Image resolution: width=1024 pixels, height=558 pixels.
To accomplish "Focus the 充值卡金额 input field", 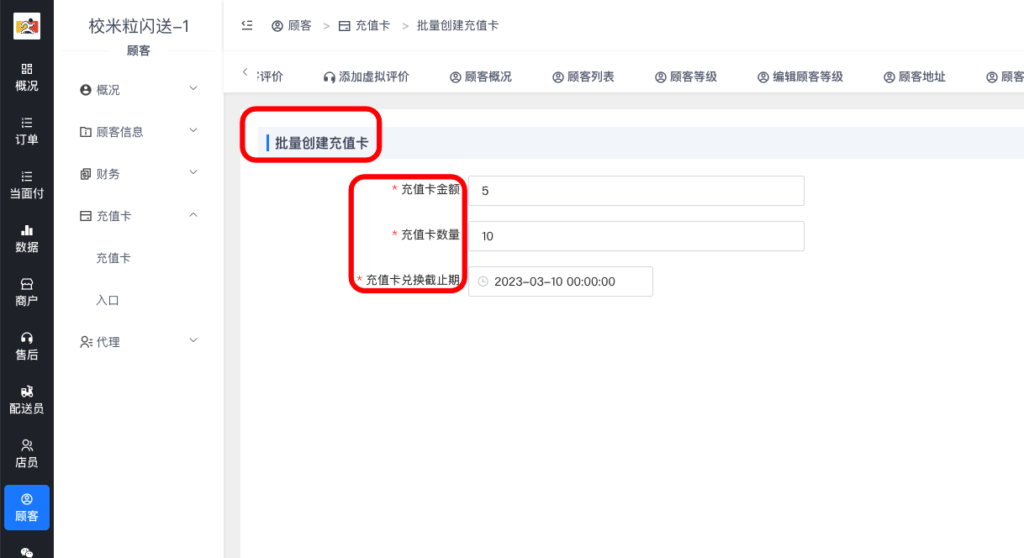I will coord(636,191).
